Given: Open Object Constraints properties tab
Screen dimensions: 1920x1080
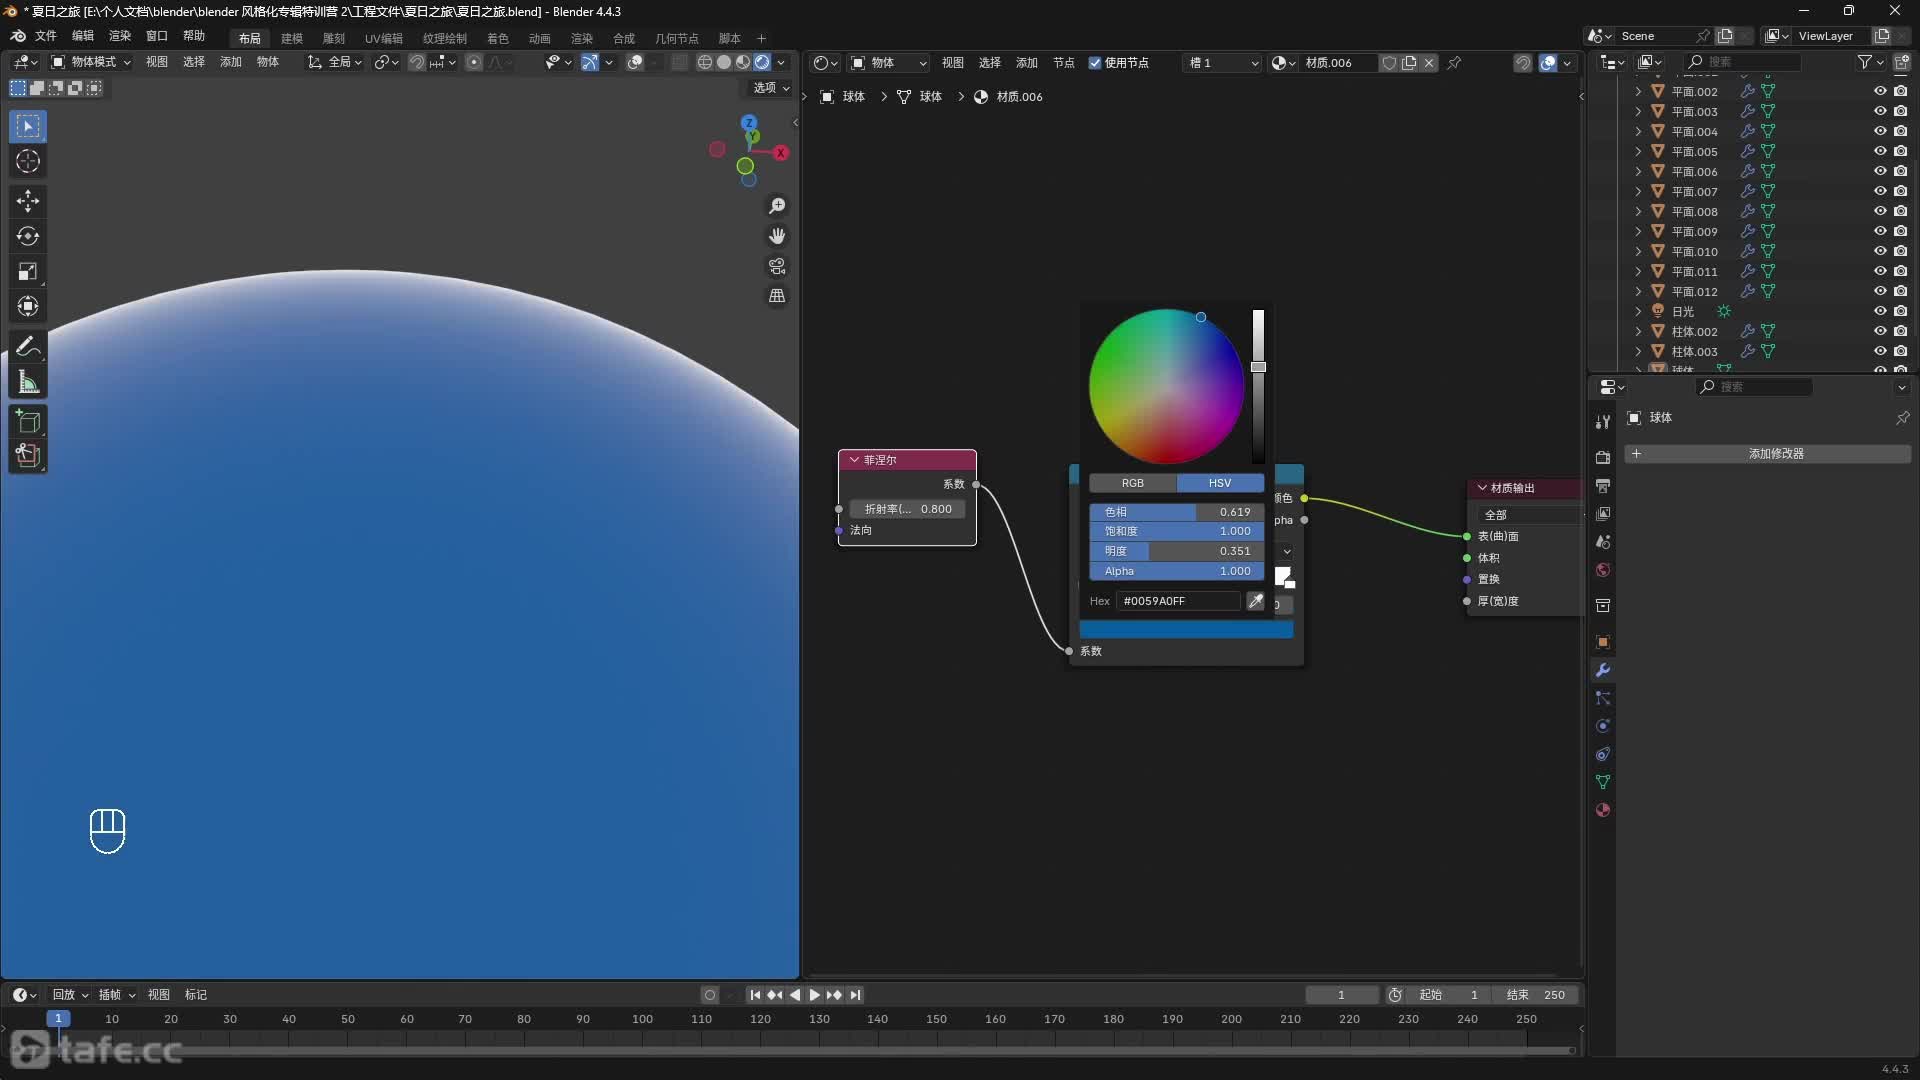Looking at the screenshot, I should [1603, 754].
